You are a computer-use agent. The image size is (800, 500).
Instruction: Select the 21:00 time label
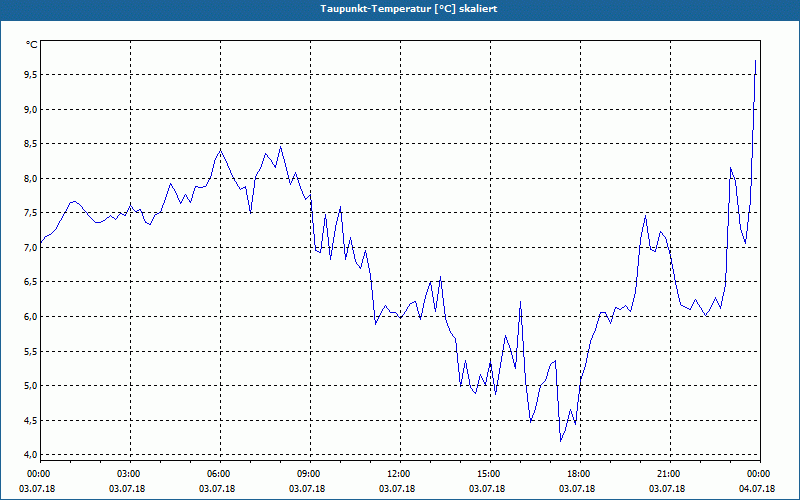tap(669, 474)
